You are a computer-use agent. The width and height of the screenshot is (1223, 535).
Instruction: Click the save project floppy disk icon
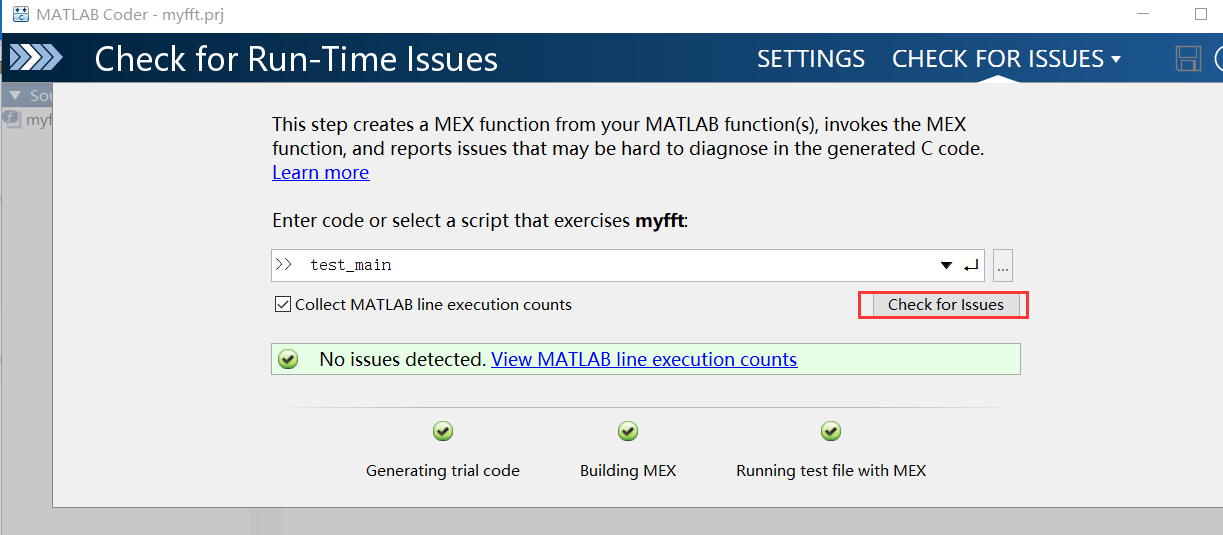(1188, 59)
